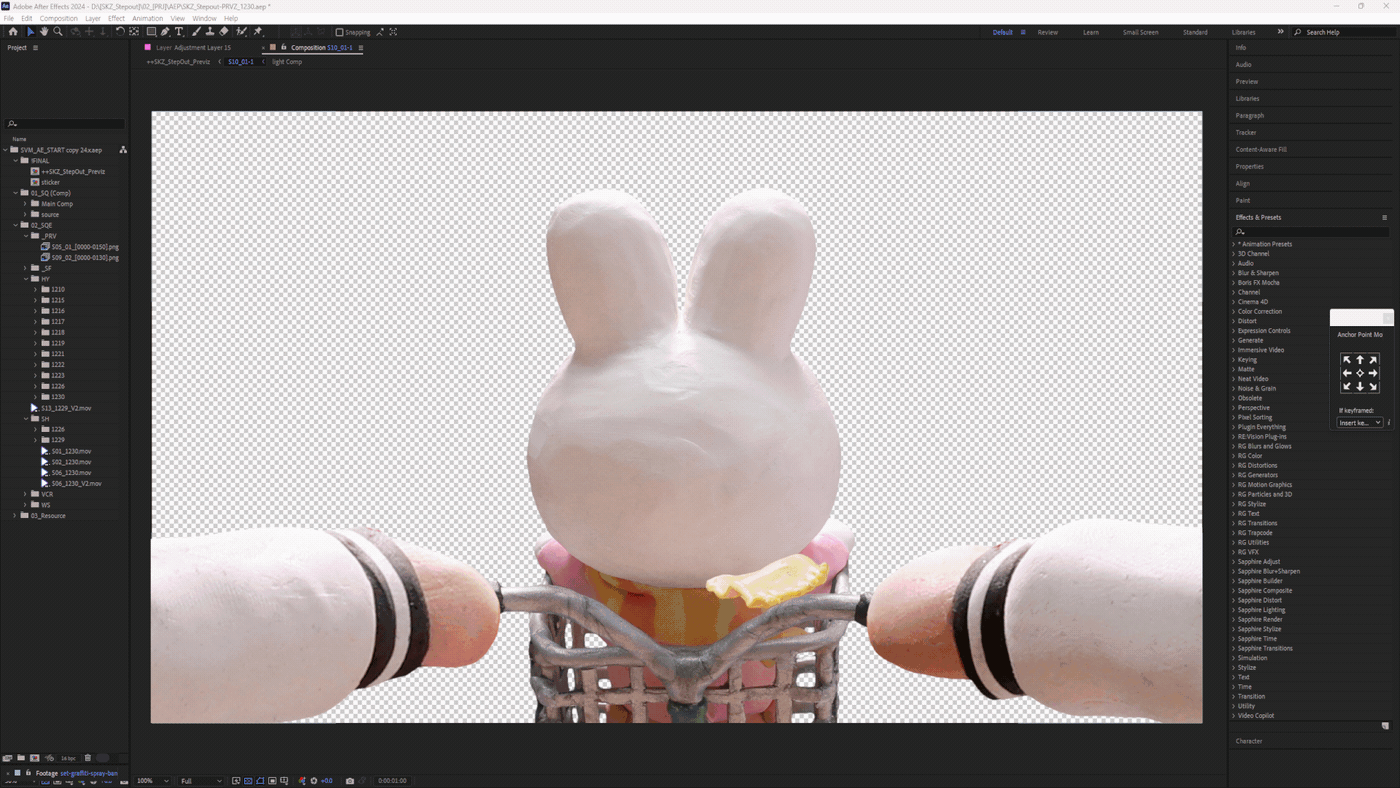Click the up arrow in Anchor Point Mover
The image size is (1400, 788).
[1360, 360]
